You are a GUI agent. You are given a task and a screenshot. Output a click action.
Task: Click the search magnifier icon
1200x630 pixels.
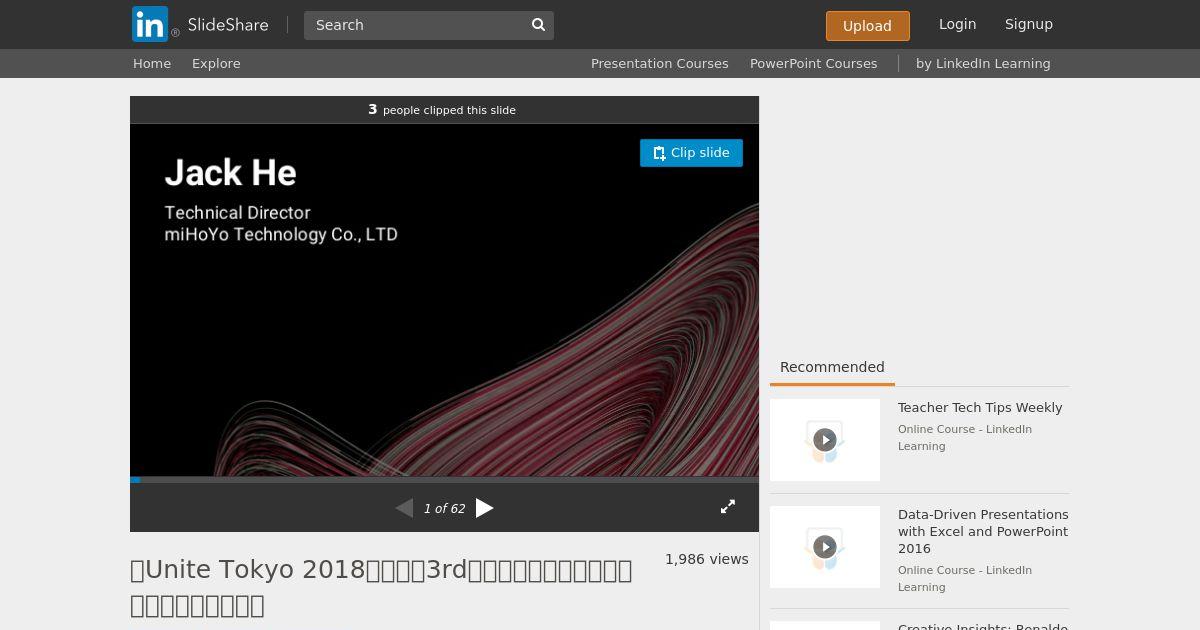(x=538, y=25)
